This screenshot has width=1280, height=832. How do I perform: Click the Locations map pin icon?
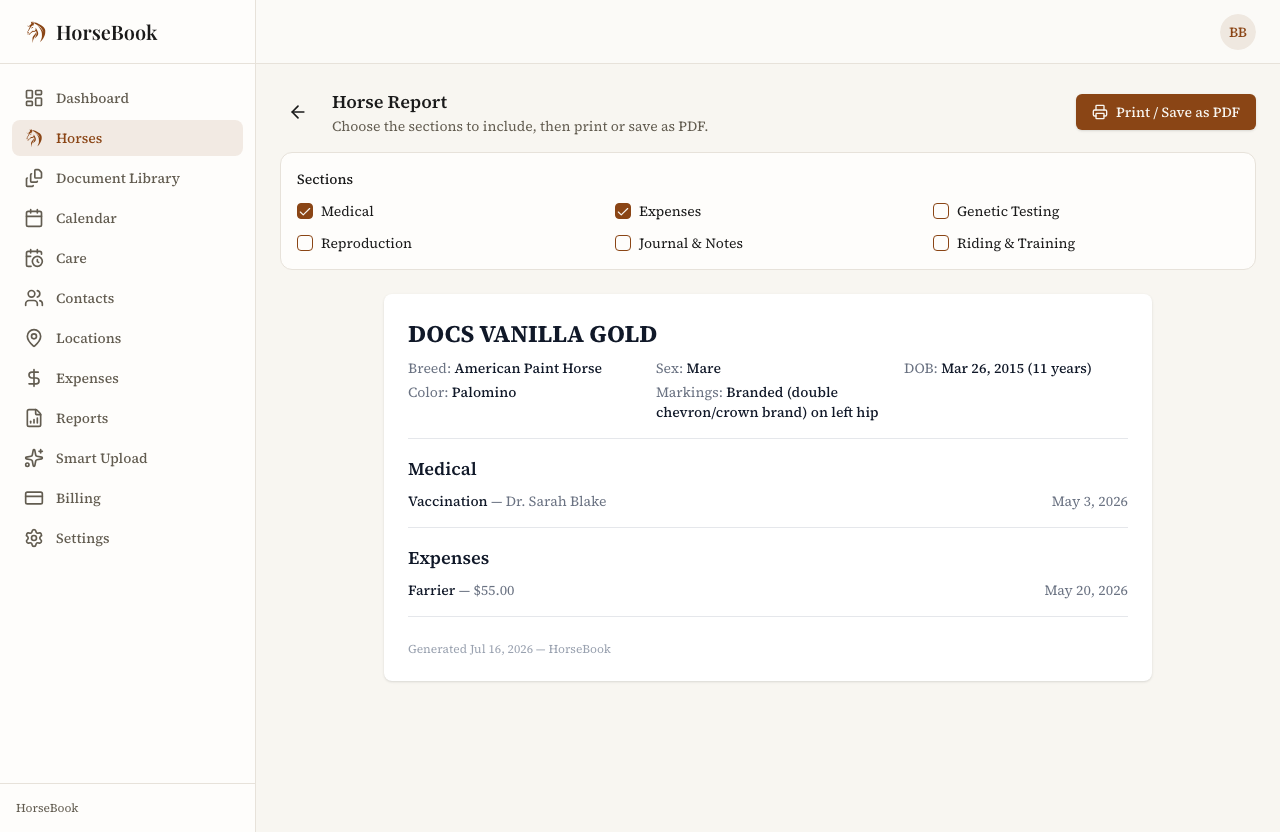[x=34, y=338]
